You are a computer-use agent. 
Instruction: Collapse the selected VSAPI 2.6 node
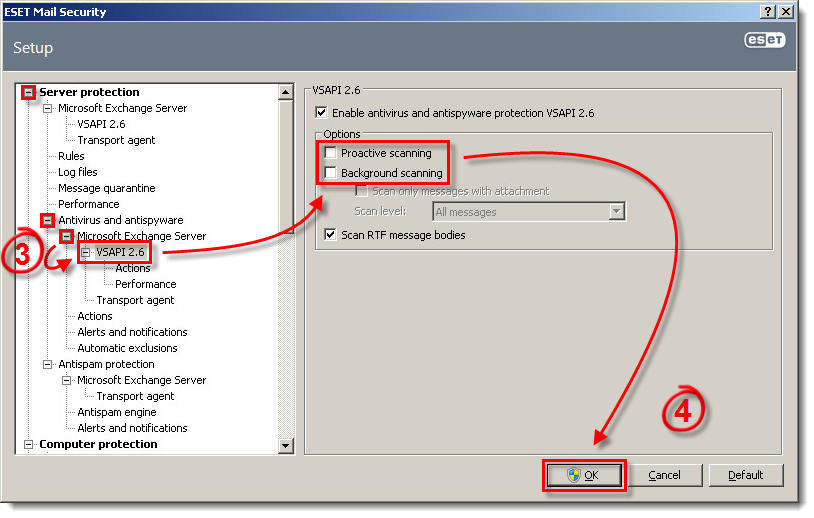(x=86, y=253)
